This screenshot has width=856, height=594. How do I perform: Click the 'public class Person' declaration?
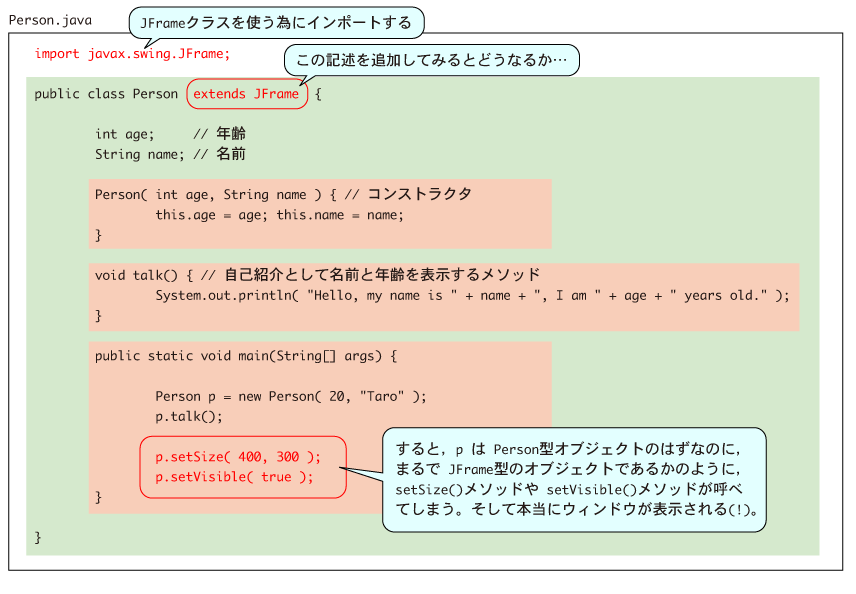(106, 94)
